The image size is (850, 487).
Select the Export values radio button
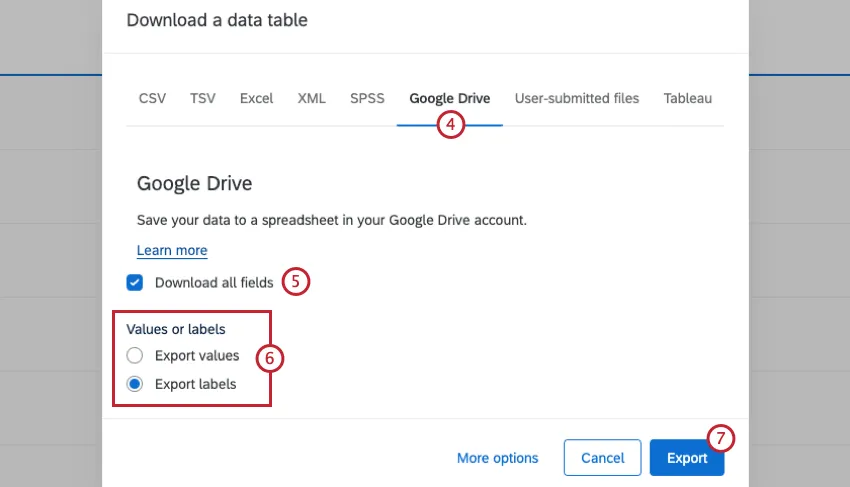tap(135, 356)
